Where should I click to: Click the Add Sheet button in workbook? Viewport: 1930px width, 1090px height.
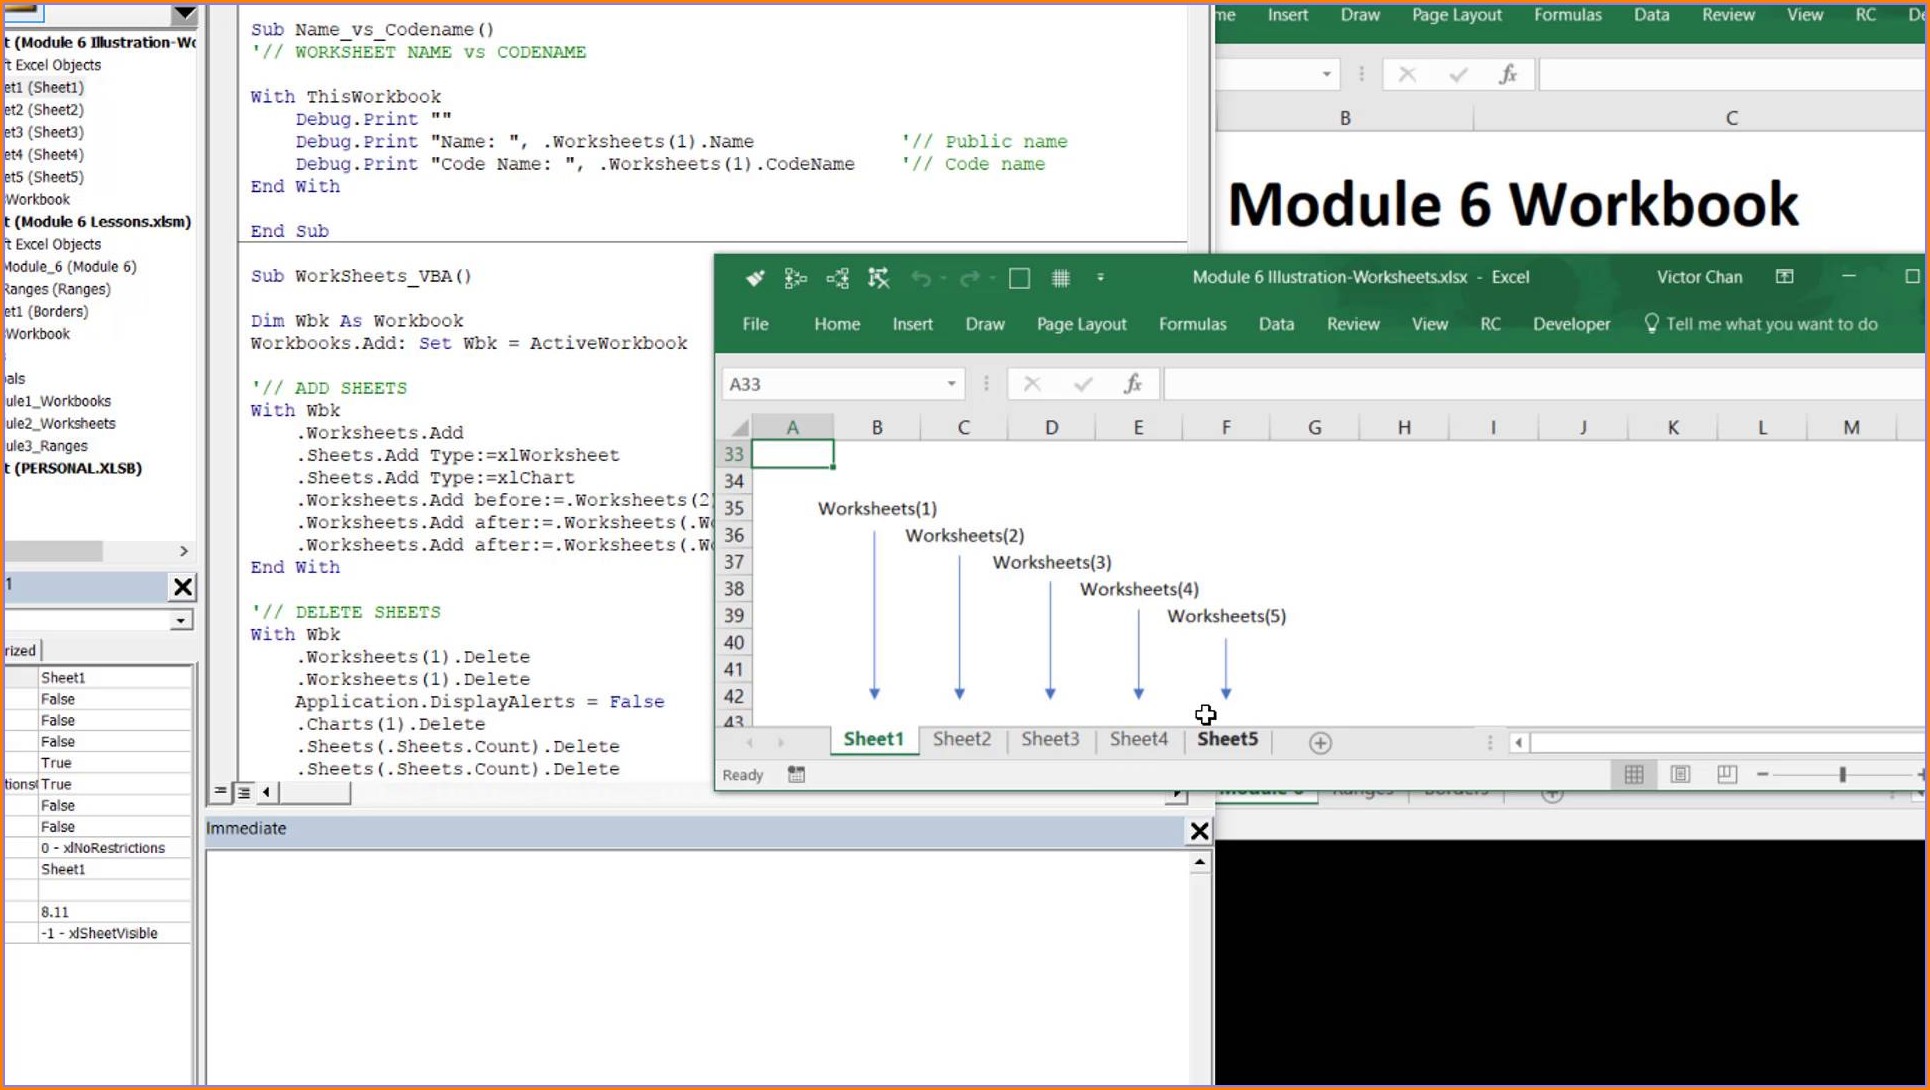click(x=1320, y=740)
